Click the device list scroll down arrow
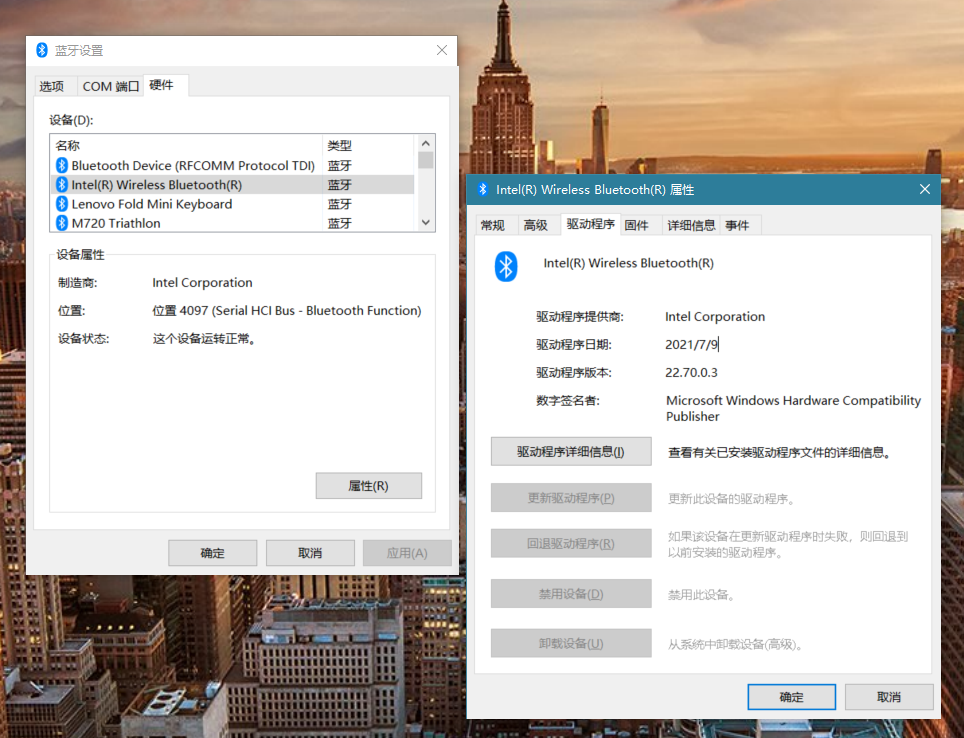 [x=425, y=223]
